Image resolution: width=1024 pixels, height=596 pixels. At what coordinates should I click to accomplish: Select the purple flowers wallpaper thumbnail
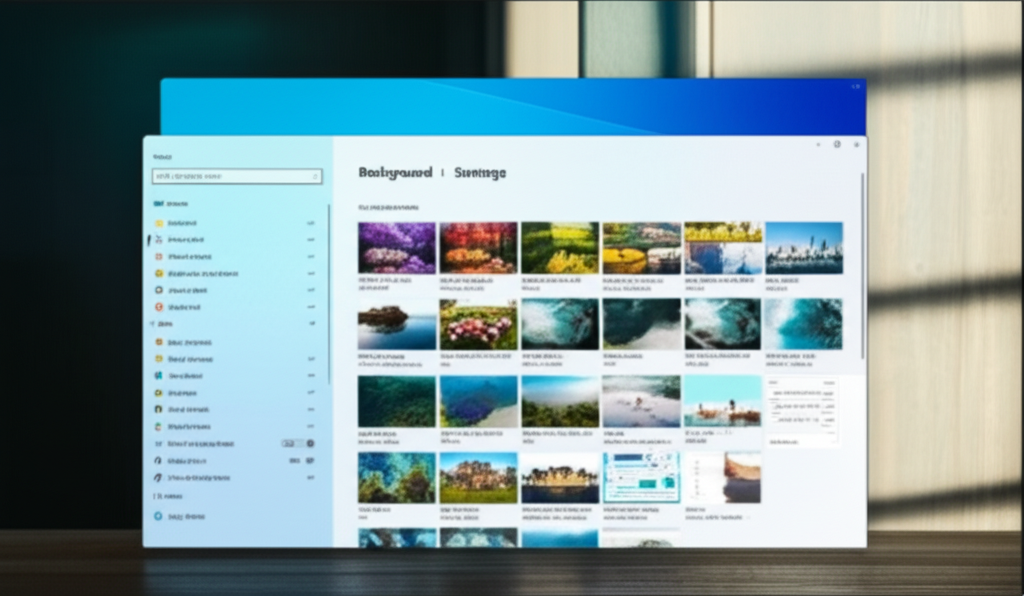396,247
